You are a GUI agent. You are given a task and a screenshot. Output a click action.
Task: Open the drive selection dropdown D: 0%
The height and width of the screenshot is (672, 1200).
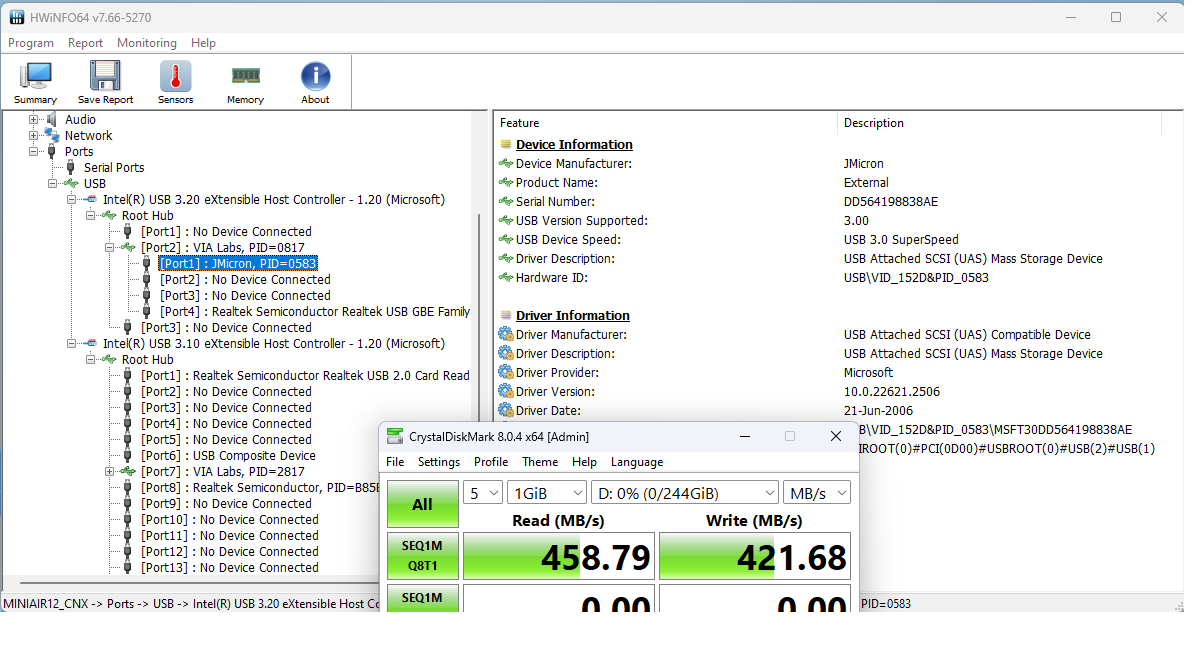(685, 493)
